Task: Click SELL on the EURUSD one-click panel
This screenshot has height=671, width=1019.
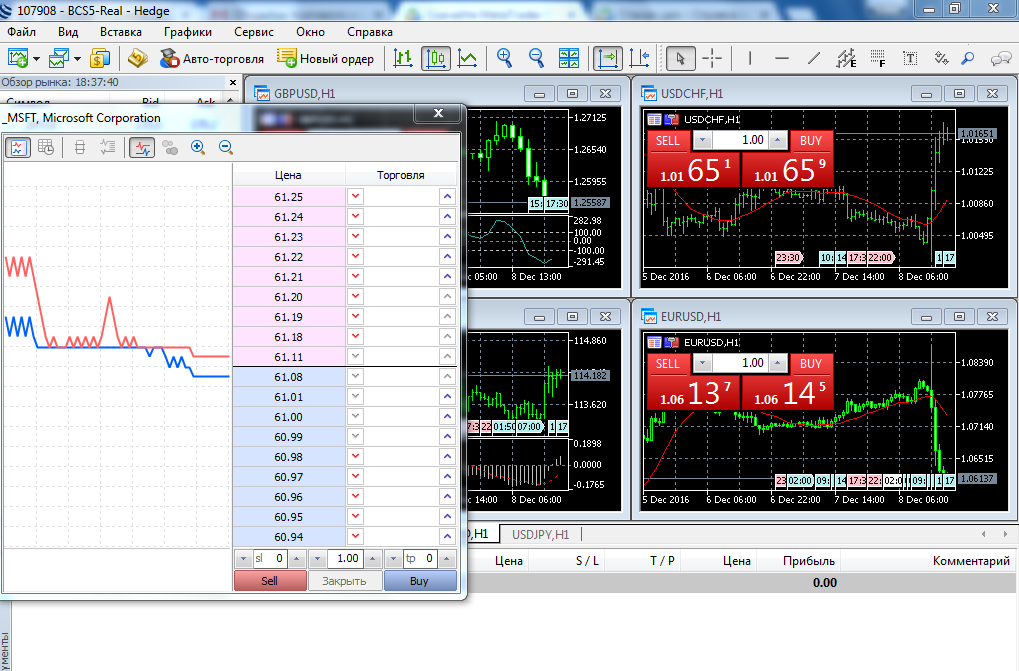Action: click(667, 364)
